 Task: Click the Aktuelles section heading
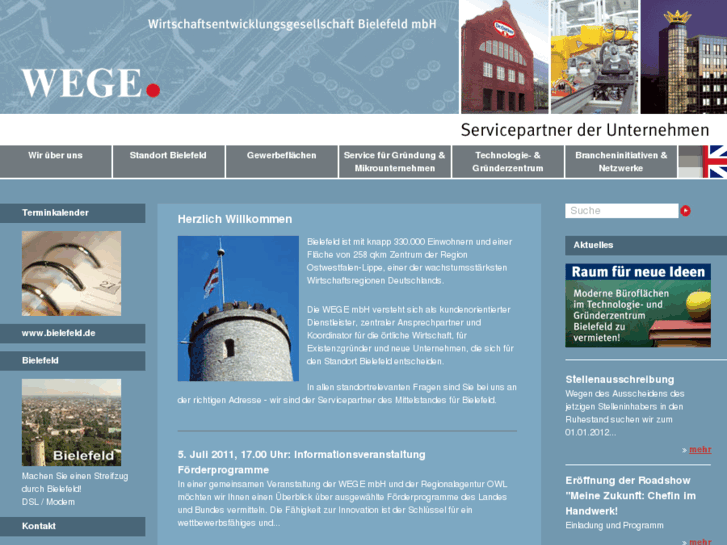646,245
